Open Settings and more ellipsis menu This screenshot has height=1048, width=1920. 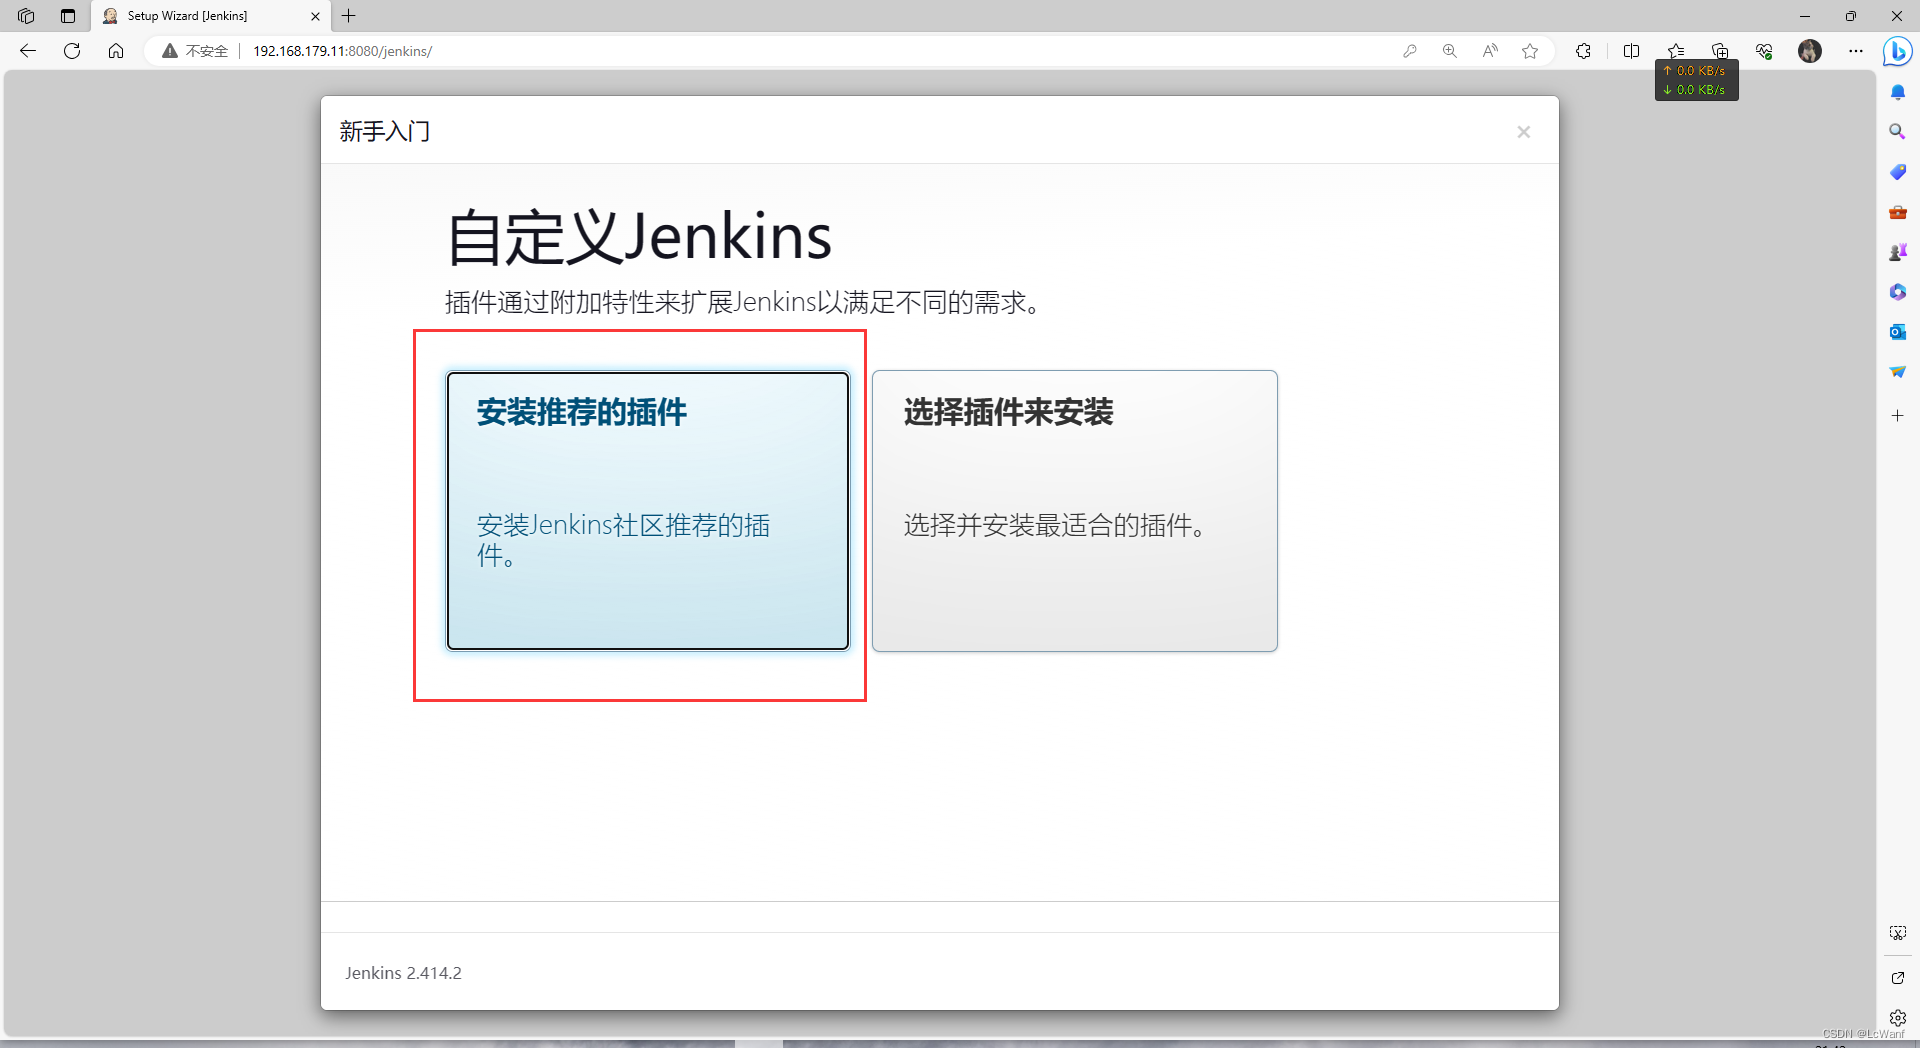[x=1856, y=51]
